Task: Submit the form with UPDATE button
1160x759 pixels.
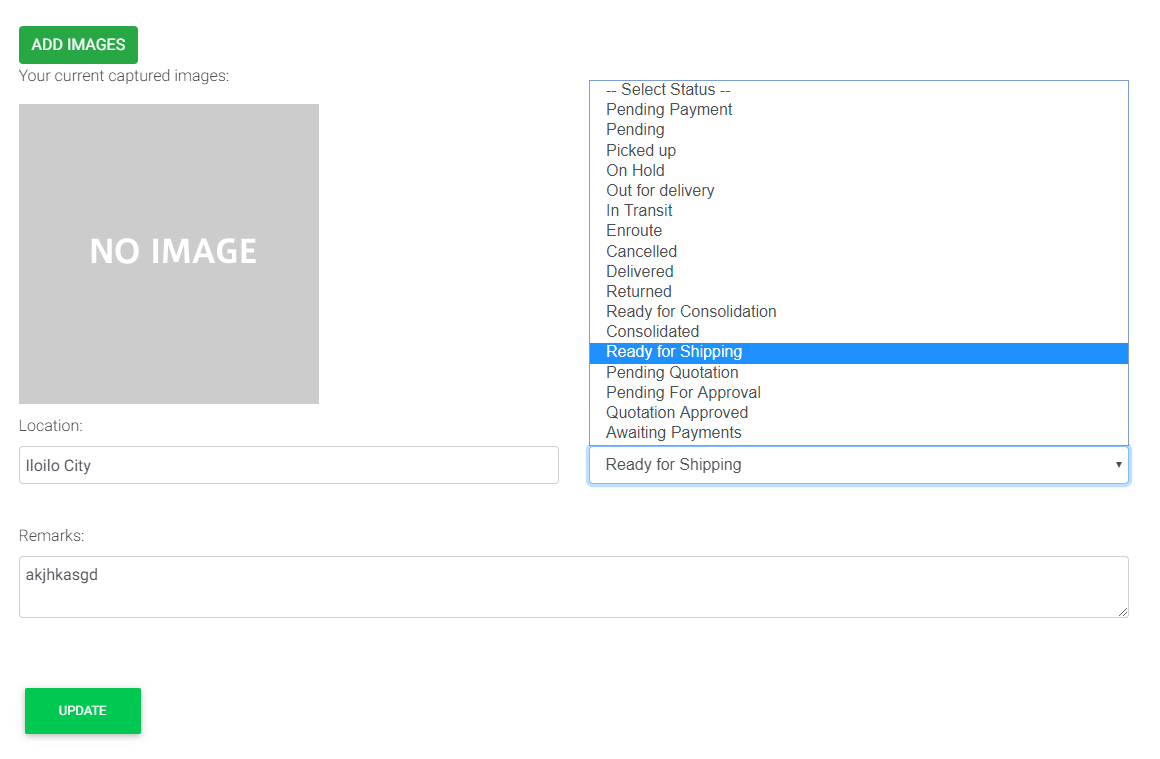Action: tap(83, 711)
